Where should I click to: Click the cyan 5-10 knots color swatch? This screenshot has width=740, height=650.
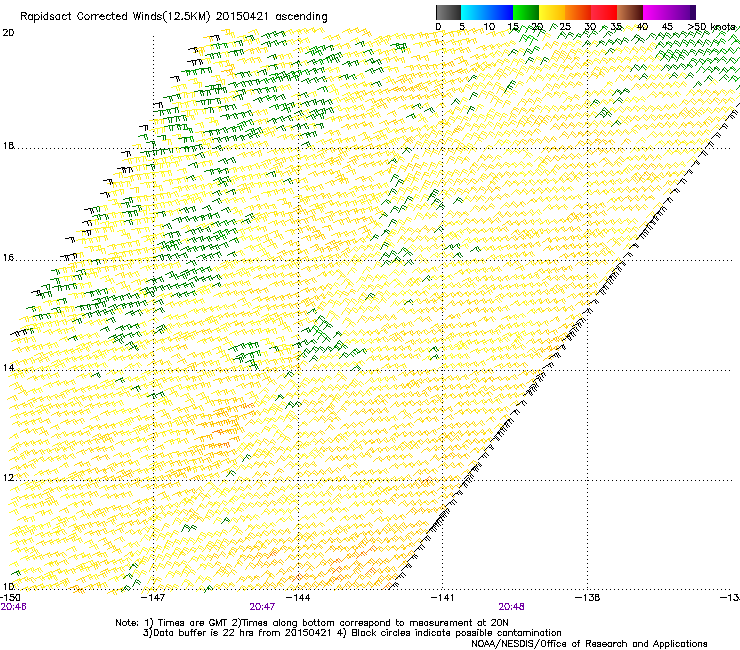click(x=474, y=13)
